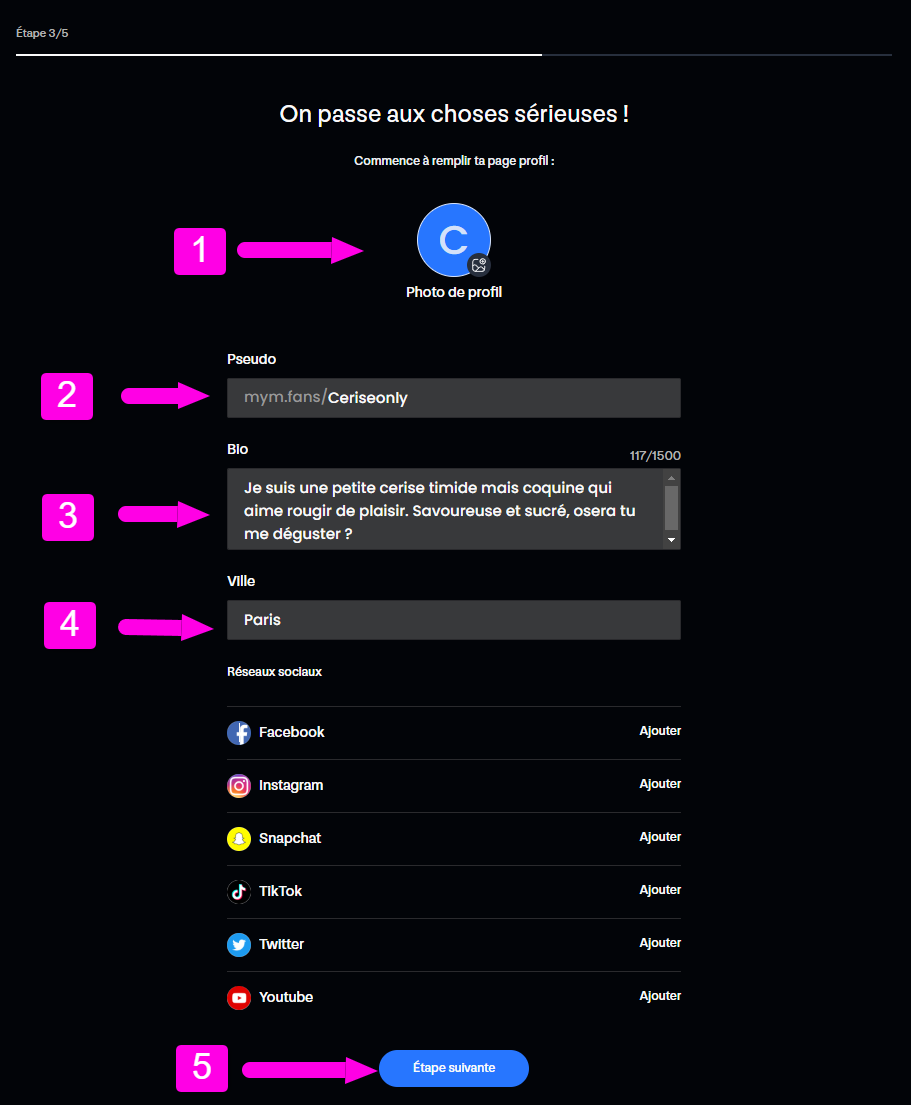Image resolution: width=911 pixels, height=1105 pixels.
Task: Click the Bio scrollbar down arrow
Action: tap(671, 540)
